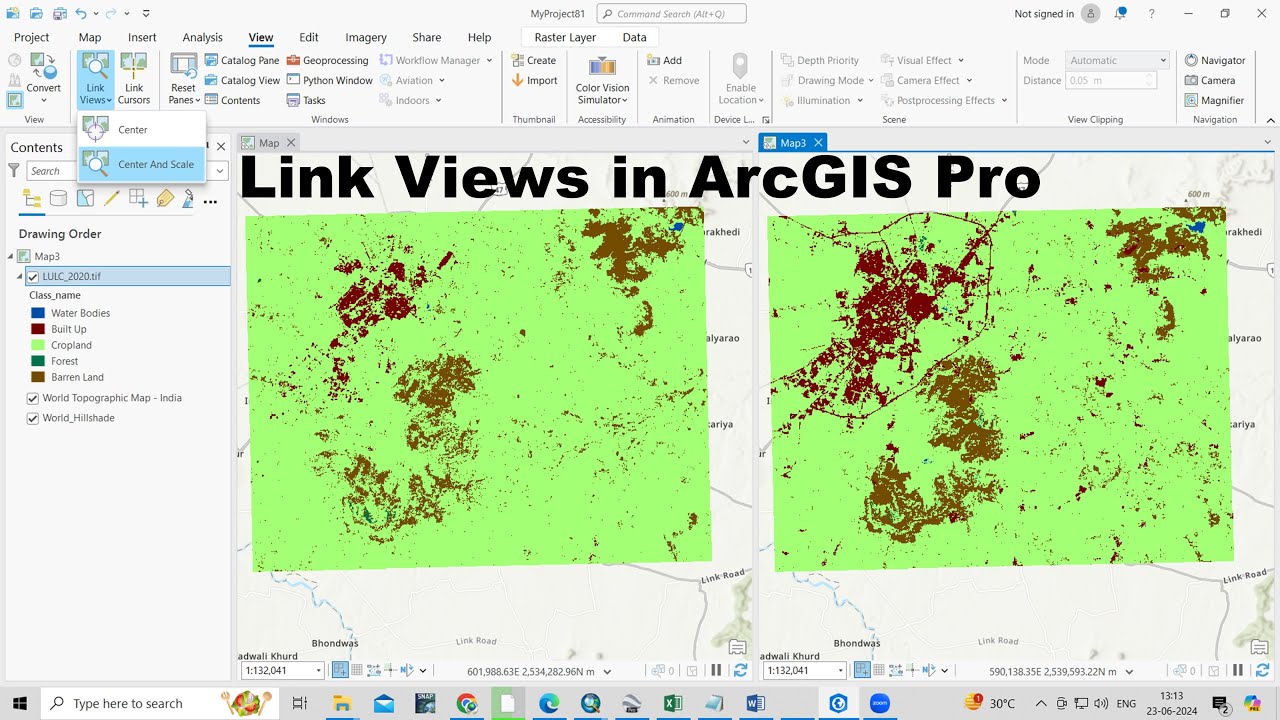Select Center from Link Views menu
This screenshot has height=720, width=1280.
coord(142,129)
